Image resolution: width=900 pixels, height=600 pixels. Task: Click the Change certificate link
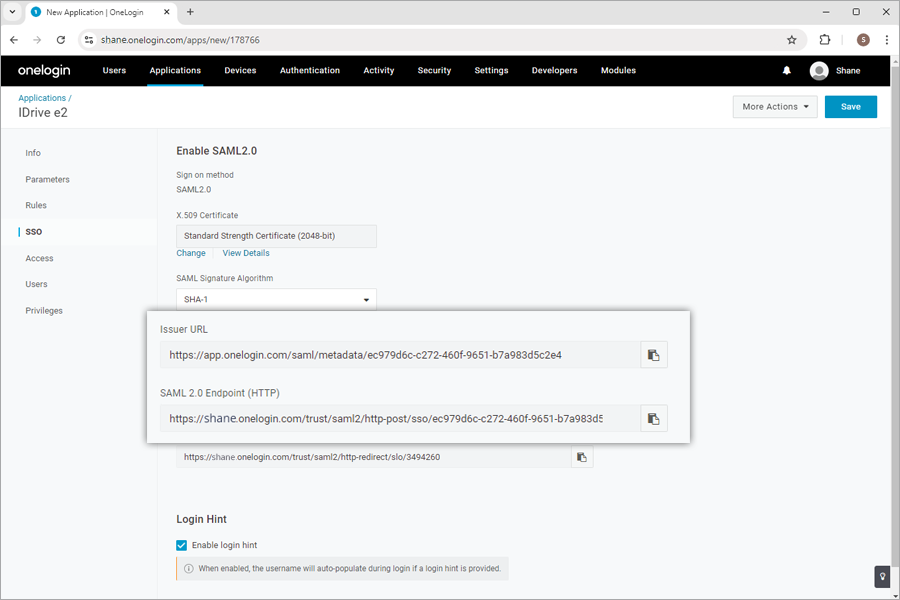coord(191,253)
